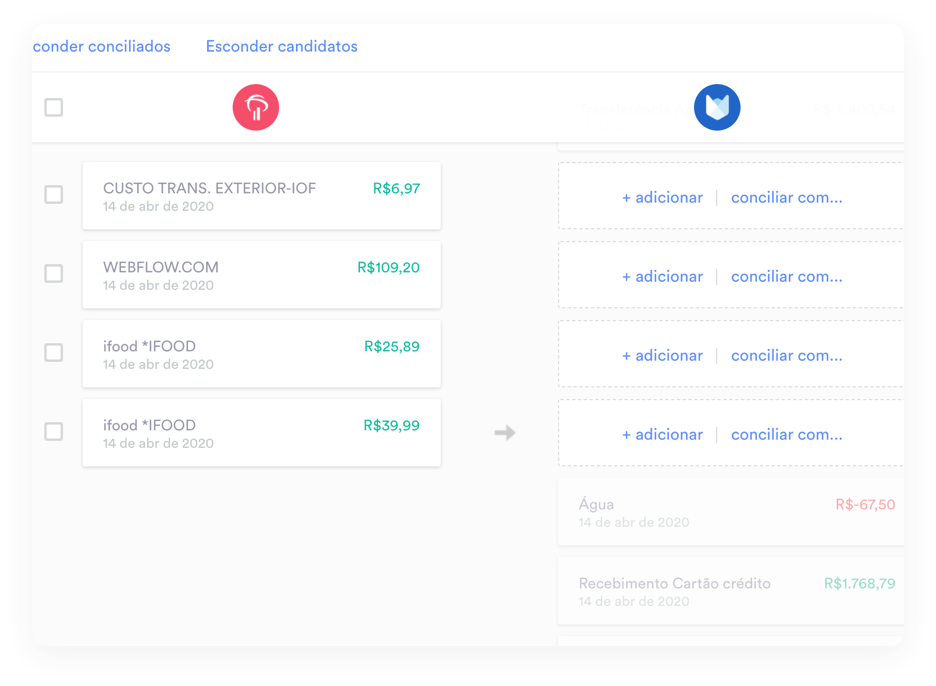This screenshot has width=936, height=686.
Task: Click the blue system logo icon
Action: click(x=716, y=107)
